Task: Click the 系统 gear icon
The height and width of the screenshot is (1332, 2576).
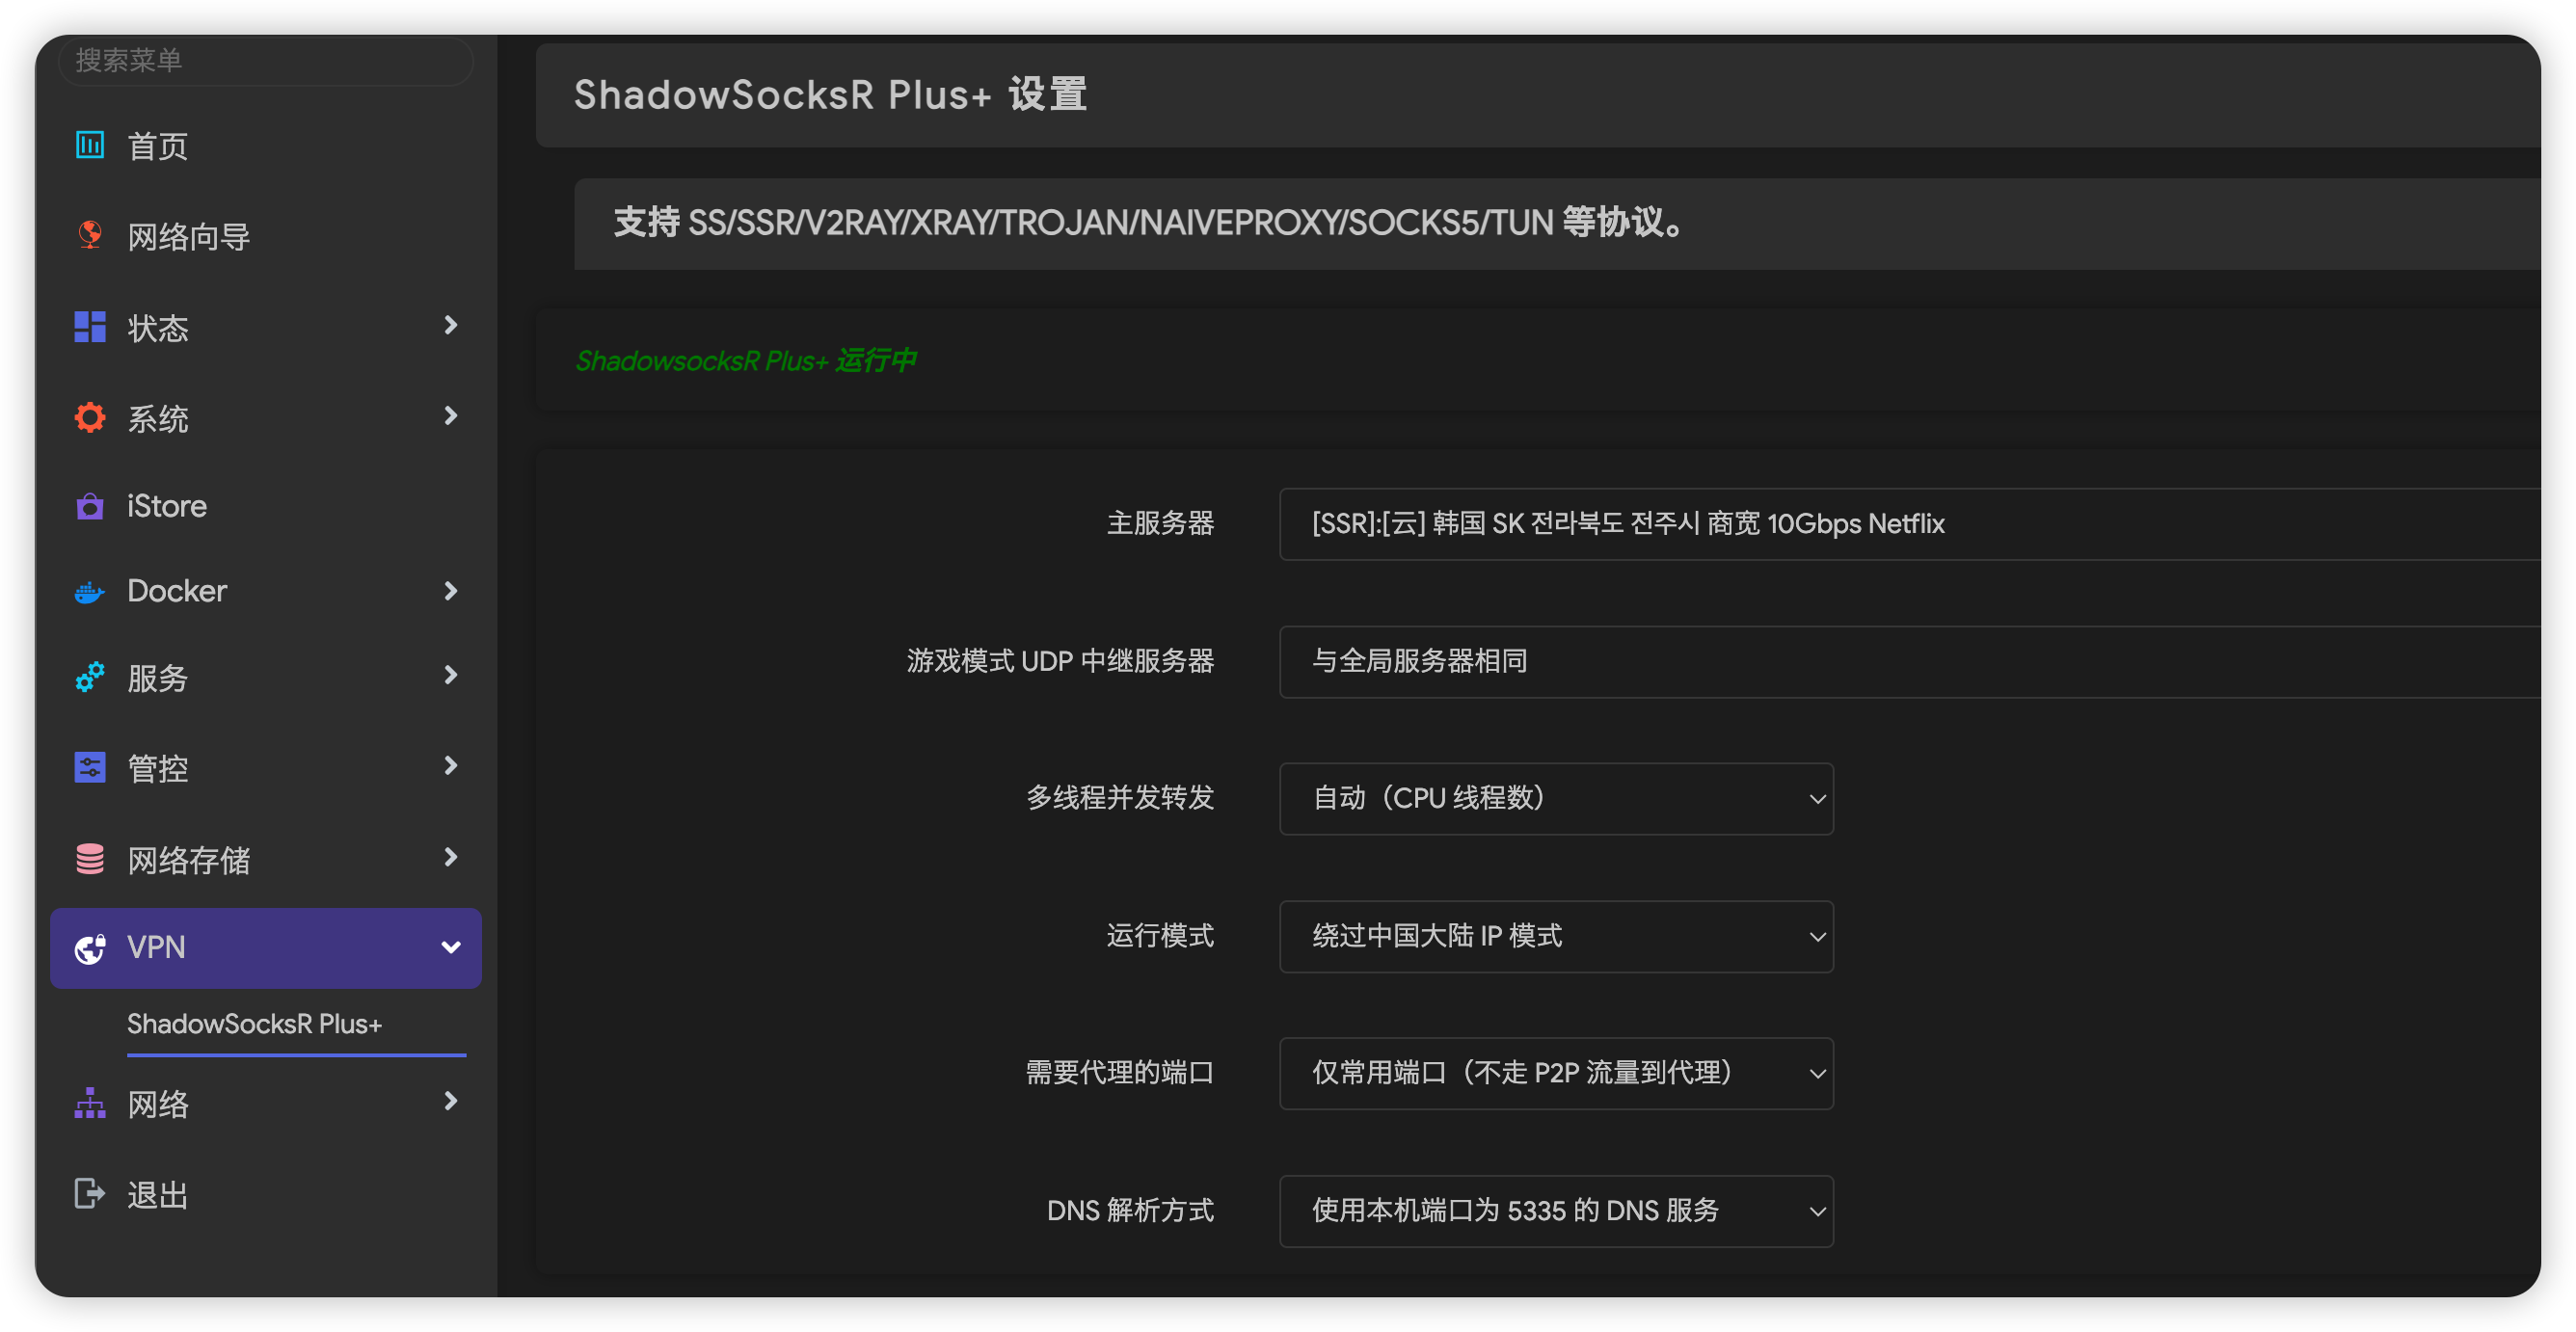Action: click(x=90, y=418)
